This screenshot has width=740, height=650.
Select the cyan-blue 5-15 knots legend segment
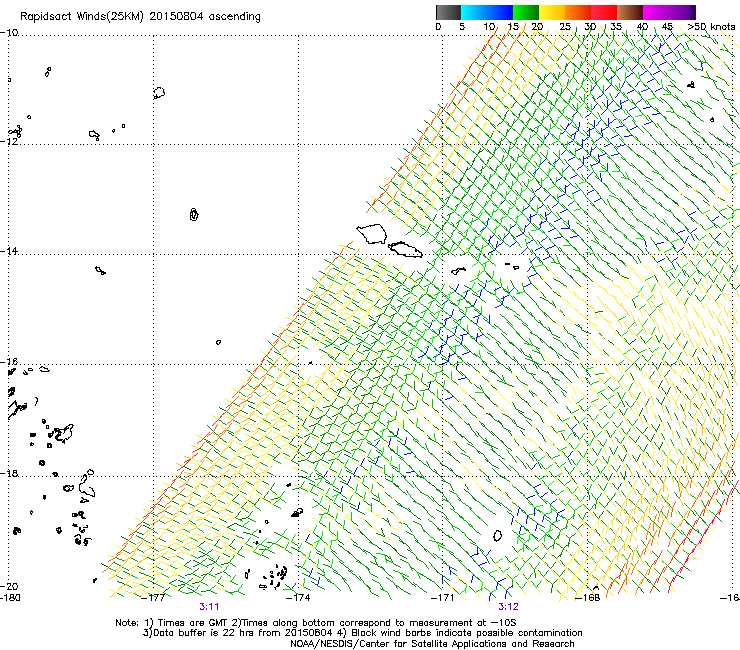487,12
